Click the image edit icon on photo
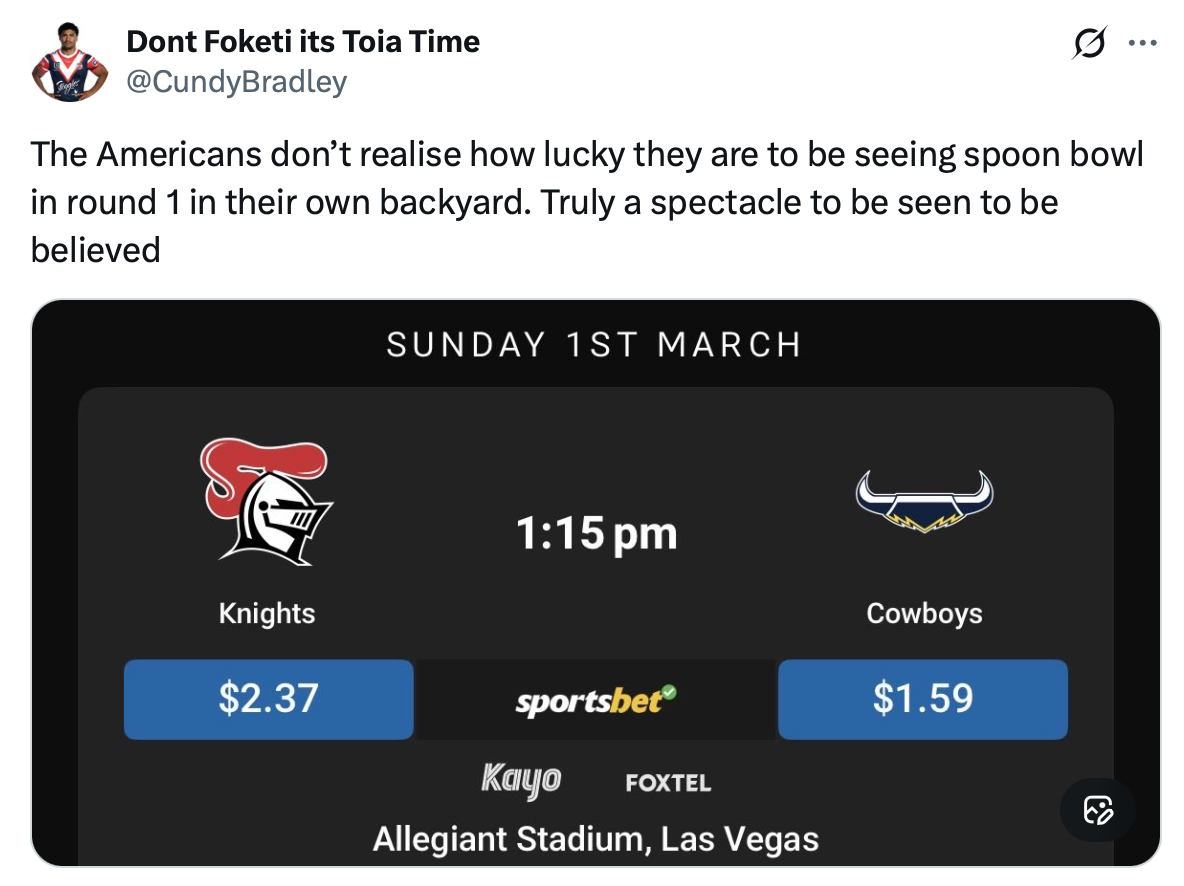Screen dimensions: 1184x886 [x=1098, y=809]
